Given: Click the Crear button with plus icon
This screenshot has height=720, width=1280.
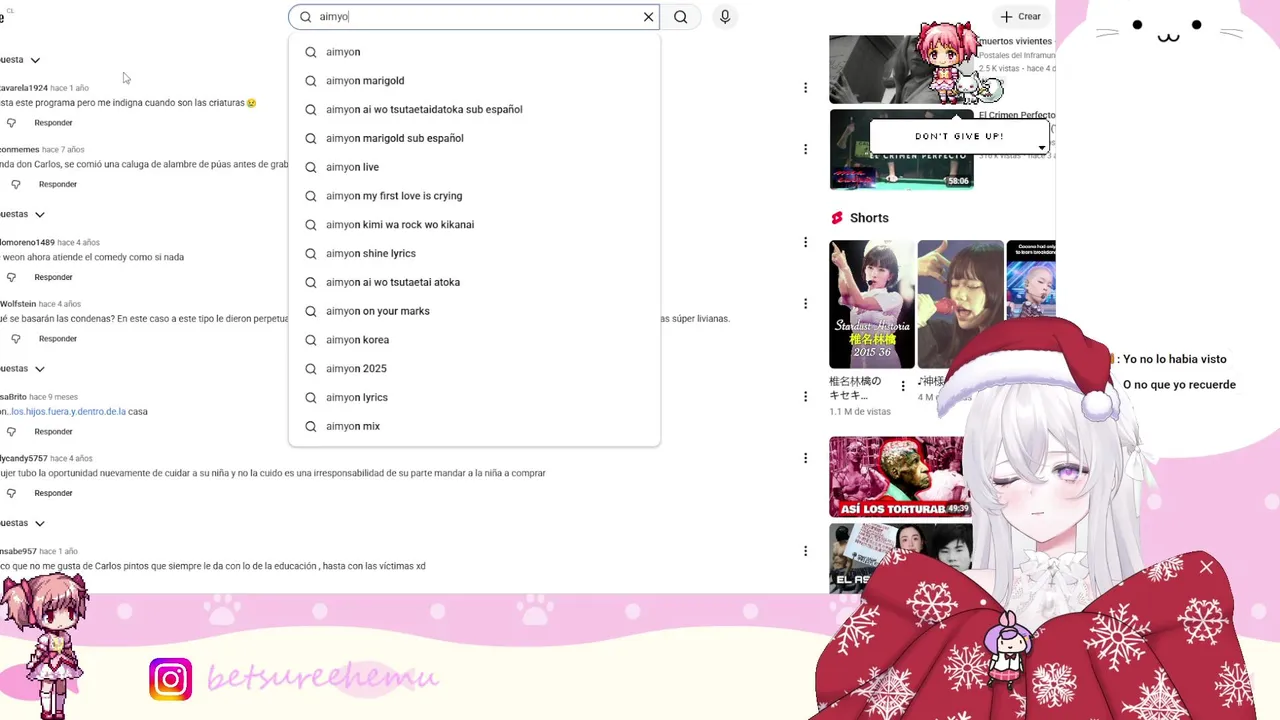Looking at the screenshot, I should (x=1020, y=17).
